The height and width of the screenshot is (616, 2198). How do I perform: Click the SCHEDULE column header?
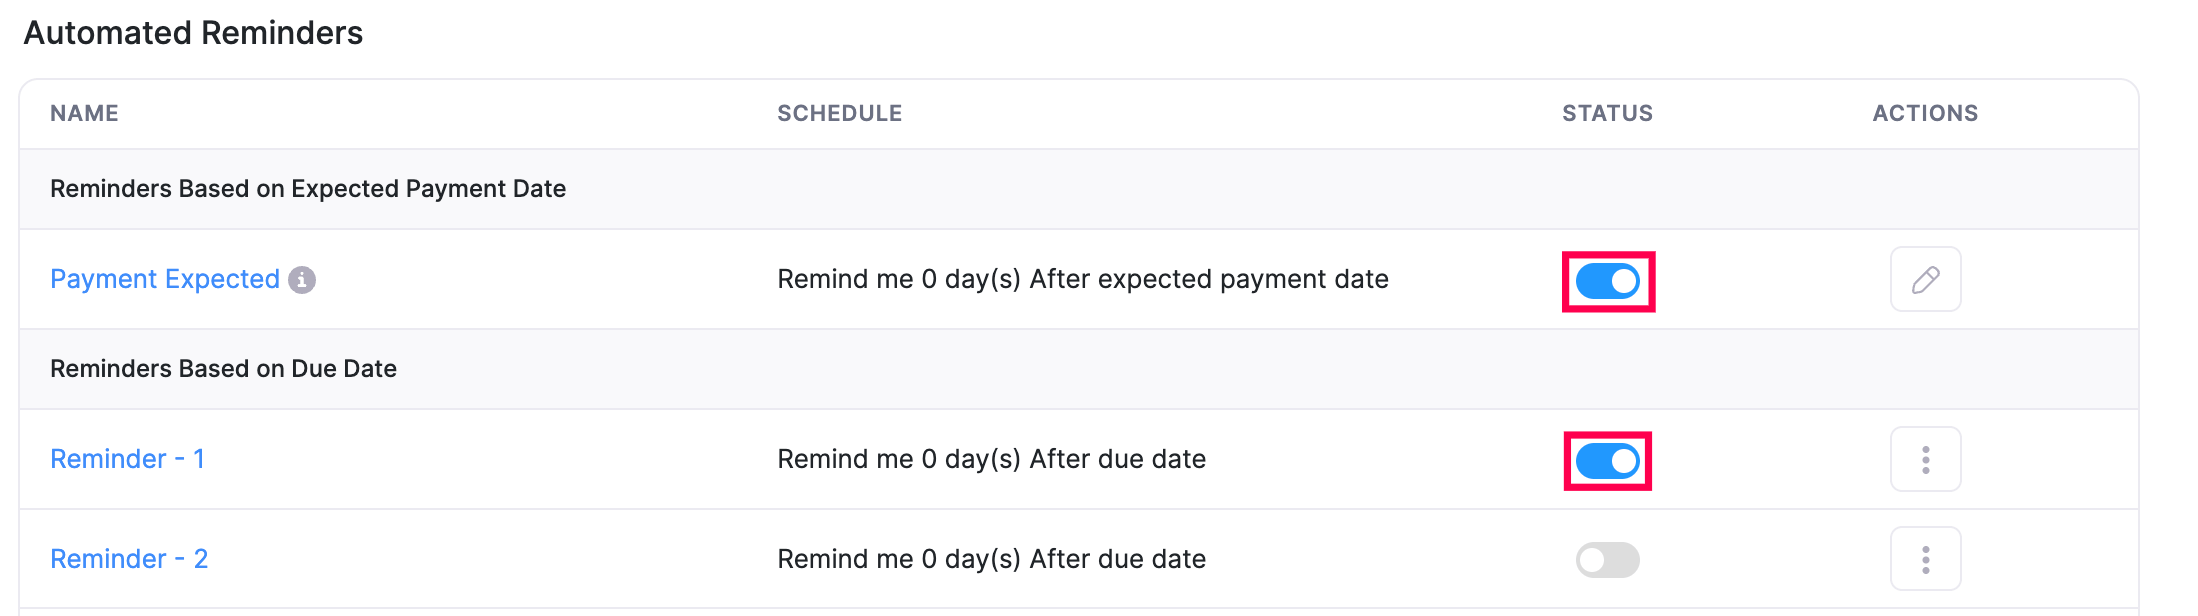coord(840,113)
